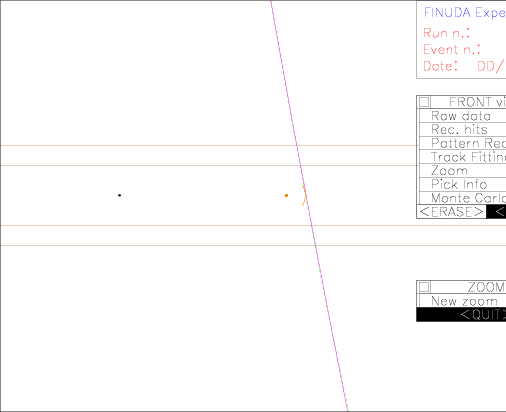Click the small black dot marker
Viewport: 506px width, 412px height.
coord(119,195)
